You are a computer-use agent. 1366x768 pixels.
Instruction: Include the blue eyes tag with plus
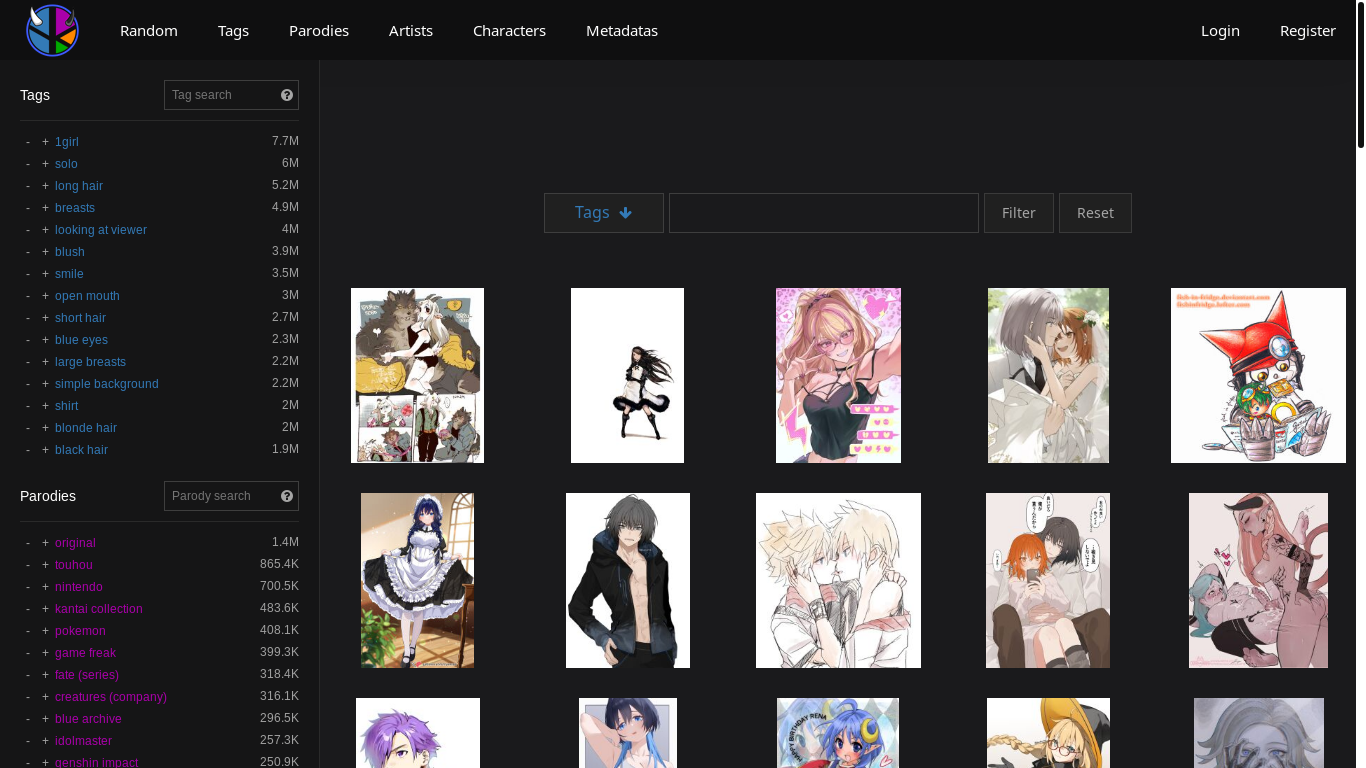click(45, 340)
